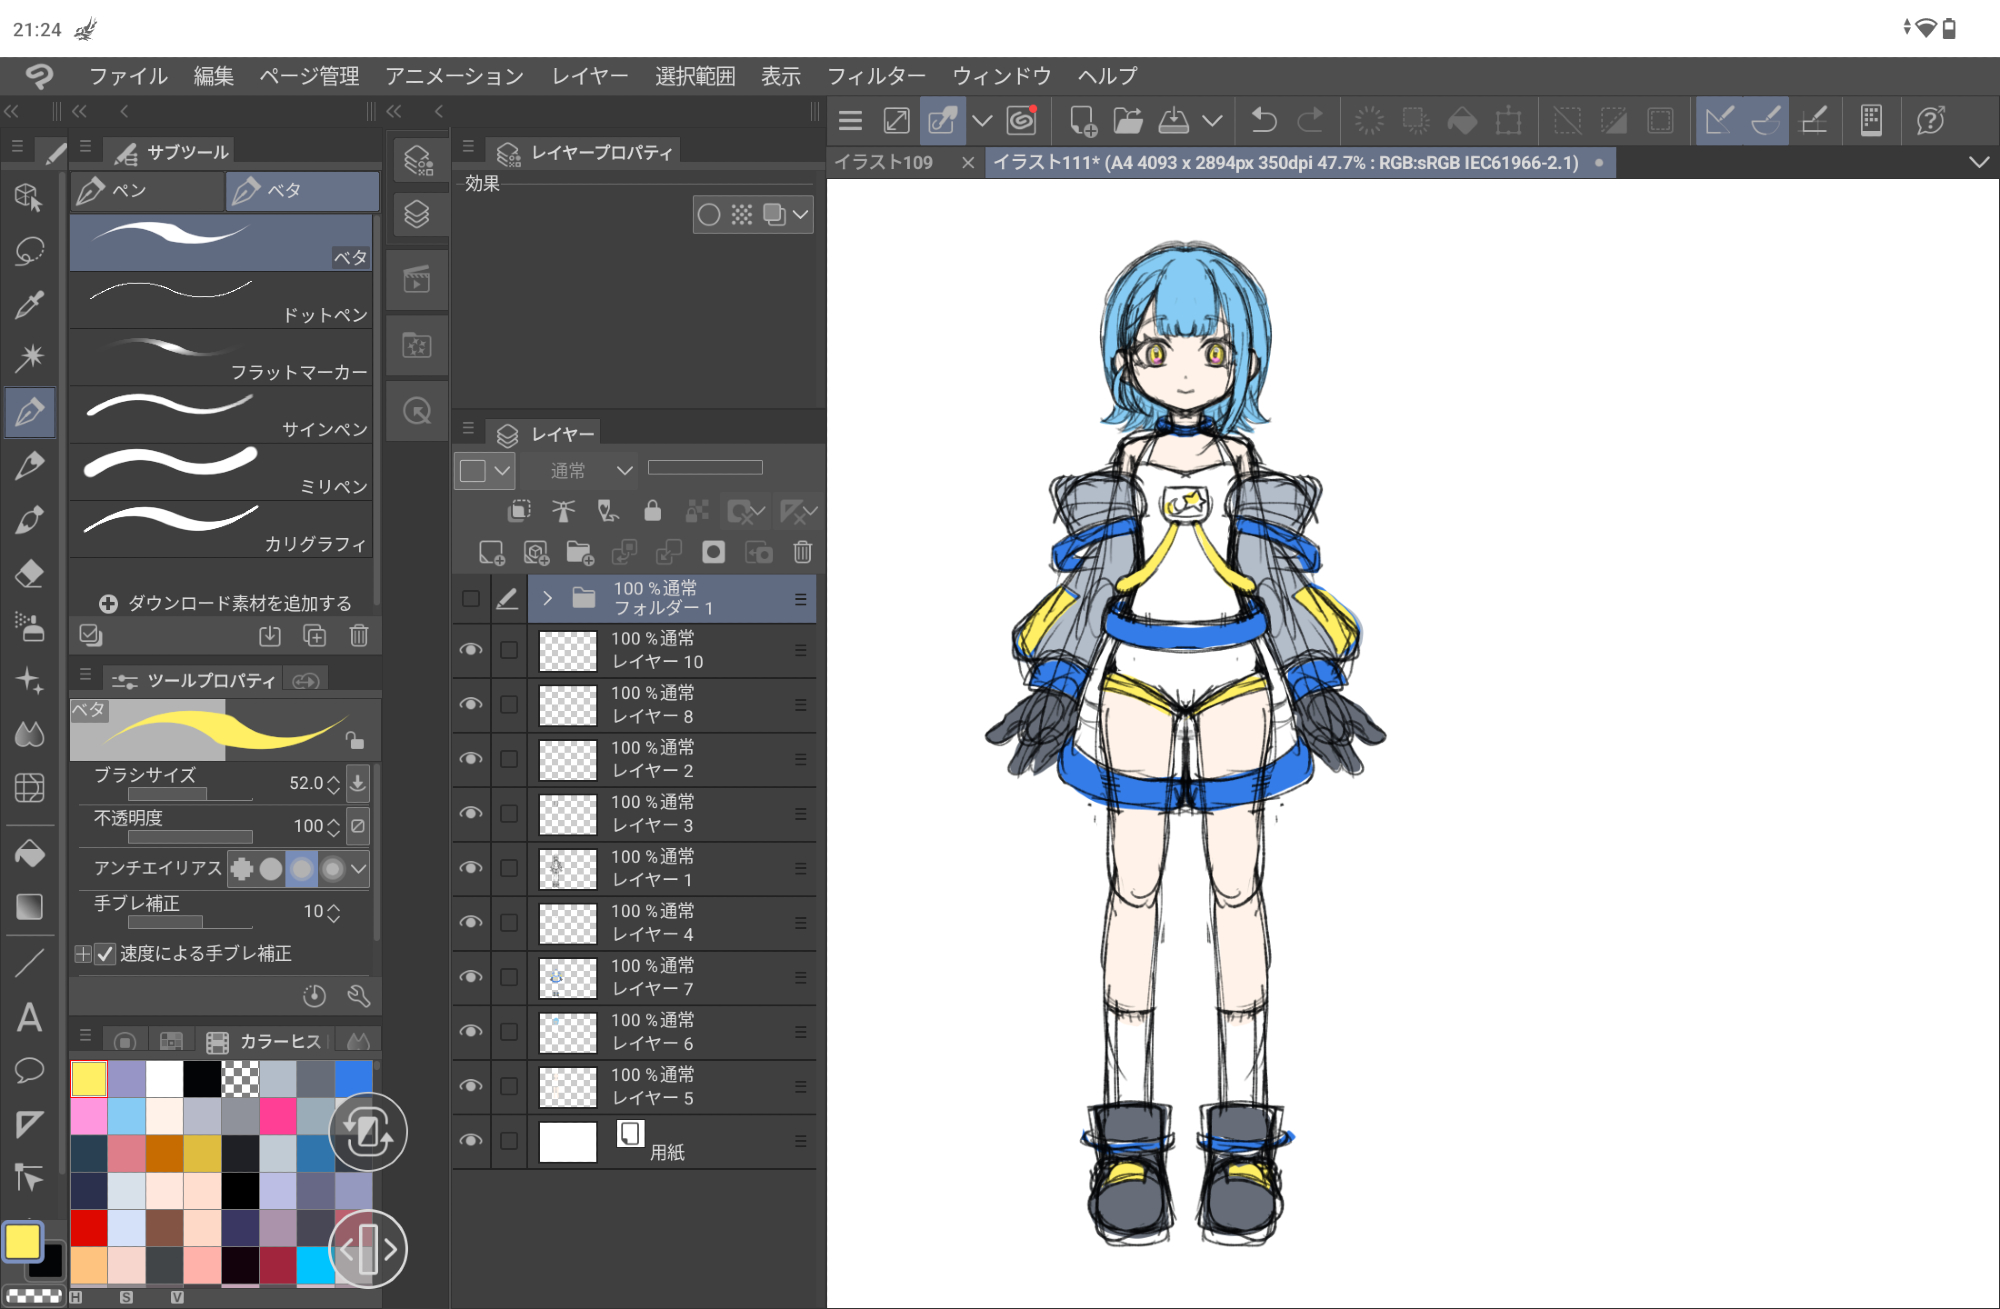This screenshot has width=2000, height=1309.
Task: Click ダウンロード素材を追加する button
Action: pyautogui.click(x=226, y=603)
